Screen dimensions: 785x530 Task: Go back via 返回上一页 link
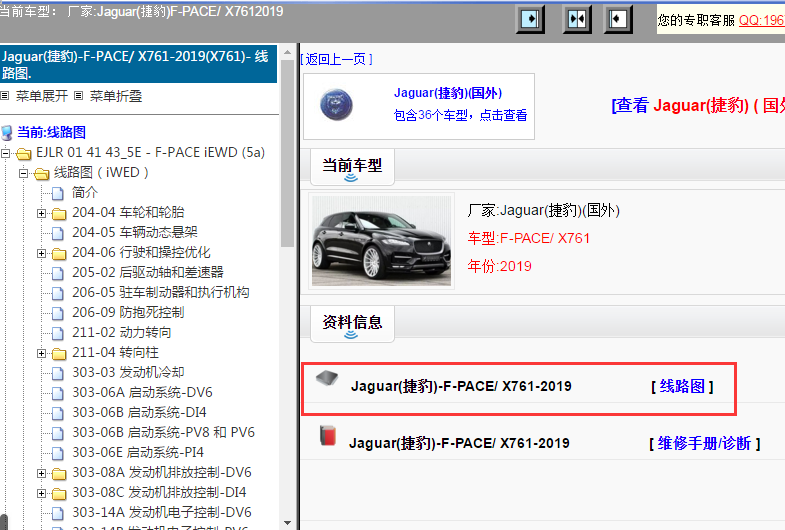pos(336,59)
